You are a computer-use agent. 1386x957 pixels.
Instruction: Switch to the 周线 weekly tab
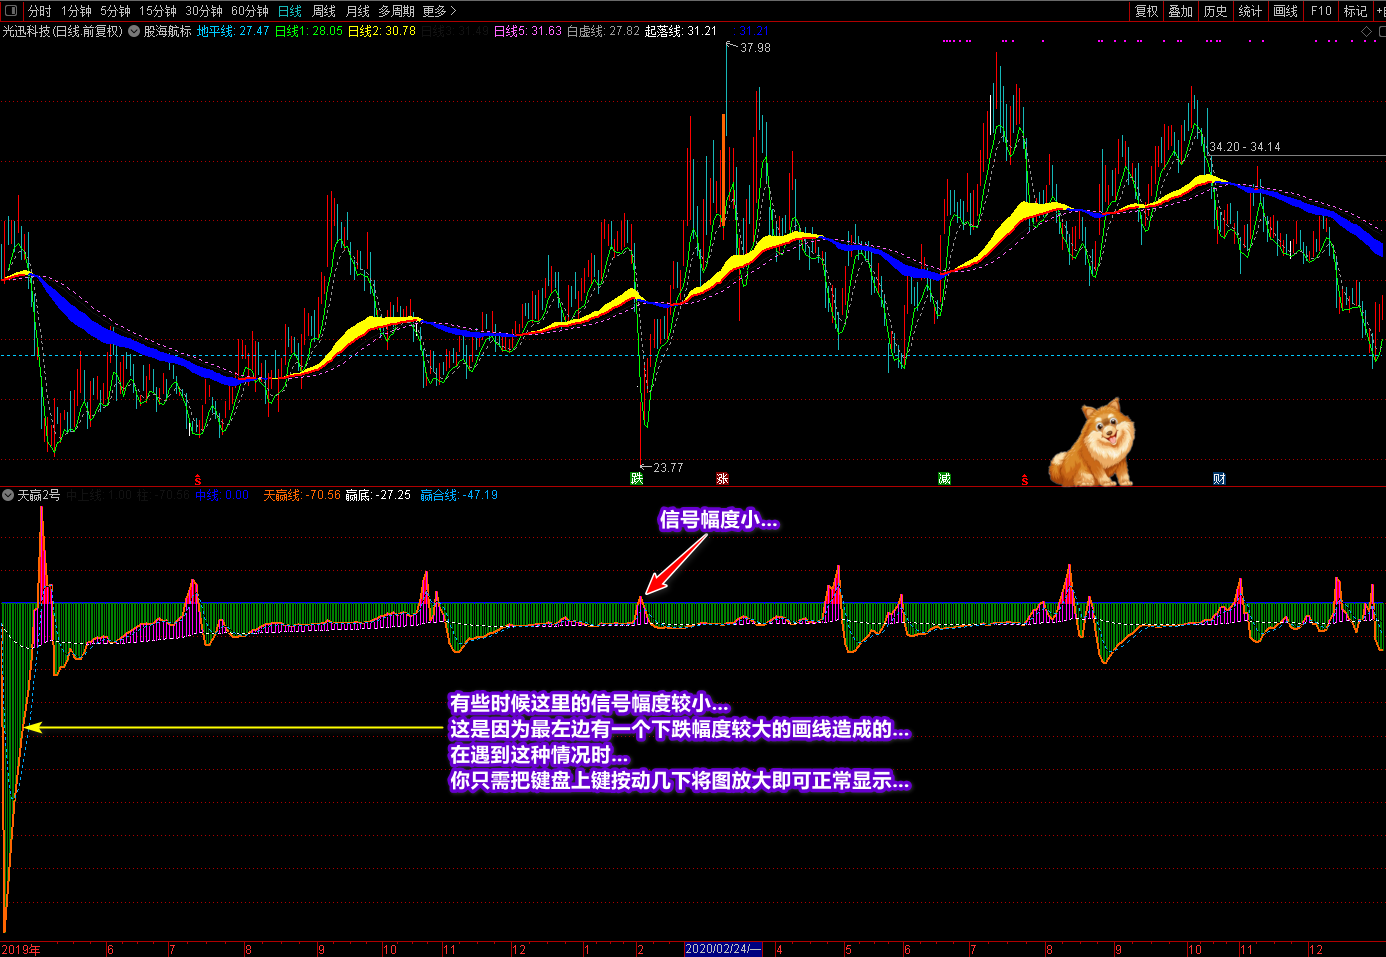324,11
